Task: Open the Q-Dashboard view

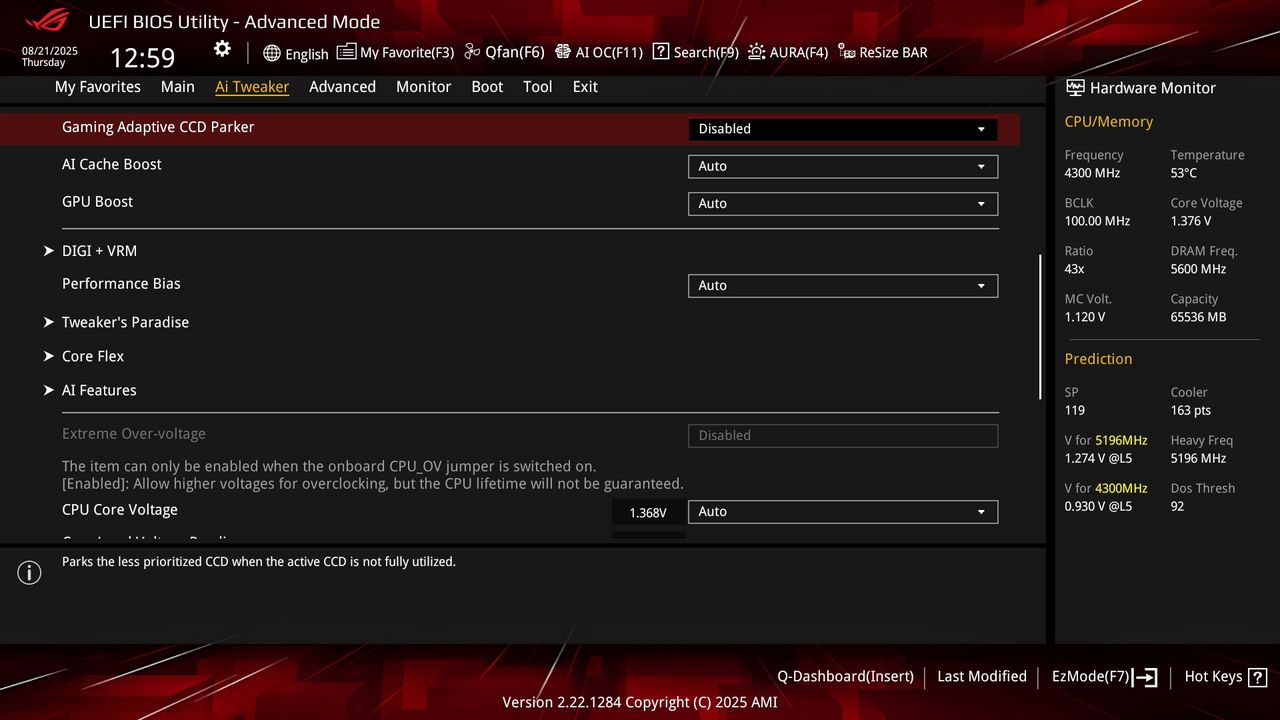Action: click(x=845, y=676)
